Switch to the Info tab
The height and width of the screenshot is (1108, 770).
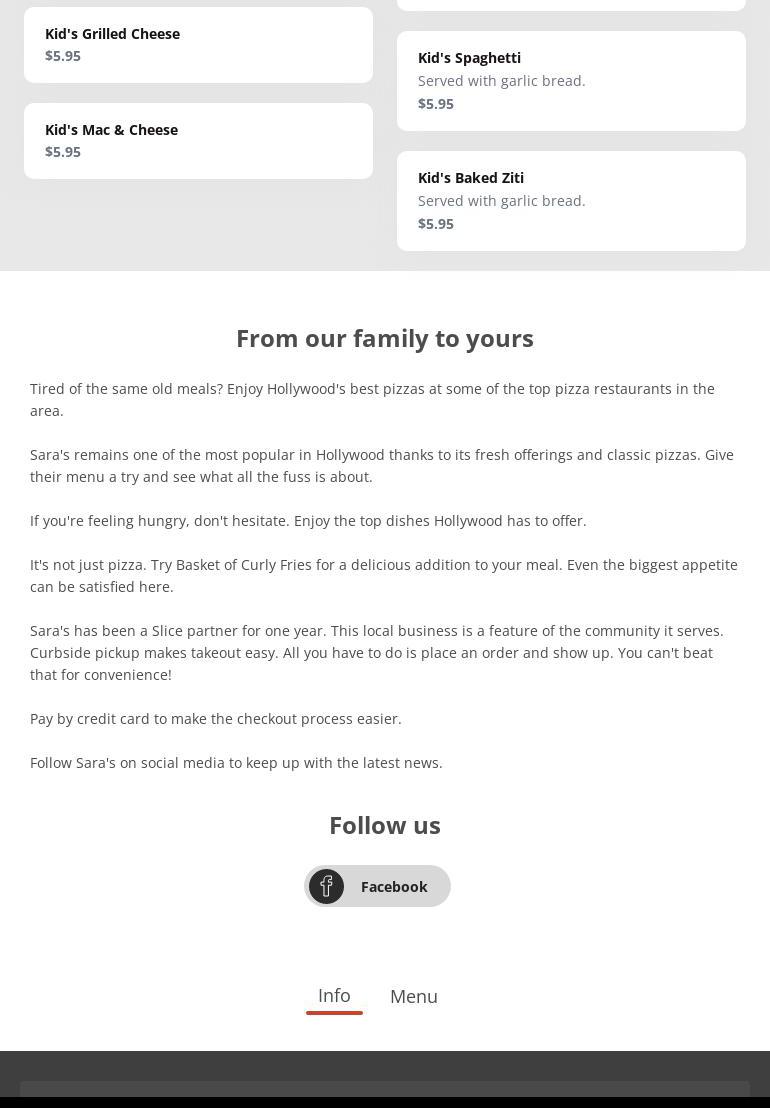[334, 996]
